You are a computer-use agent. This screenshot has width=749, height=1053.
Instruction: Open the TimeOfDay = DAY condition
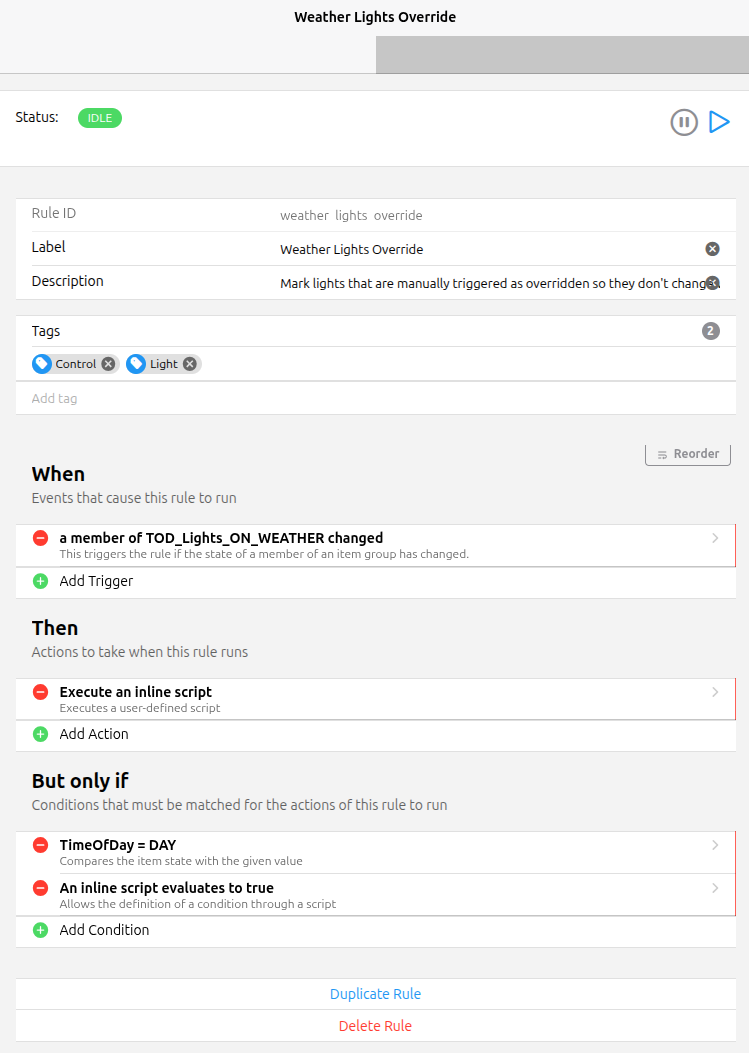[x=715, y=845]
